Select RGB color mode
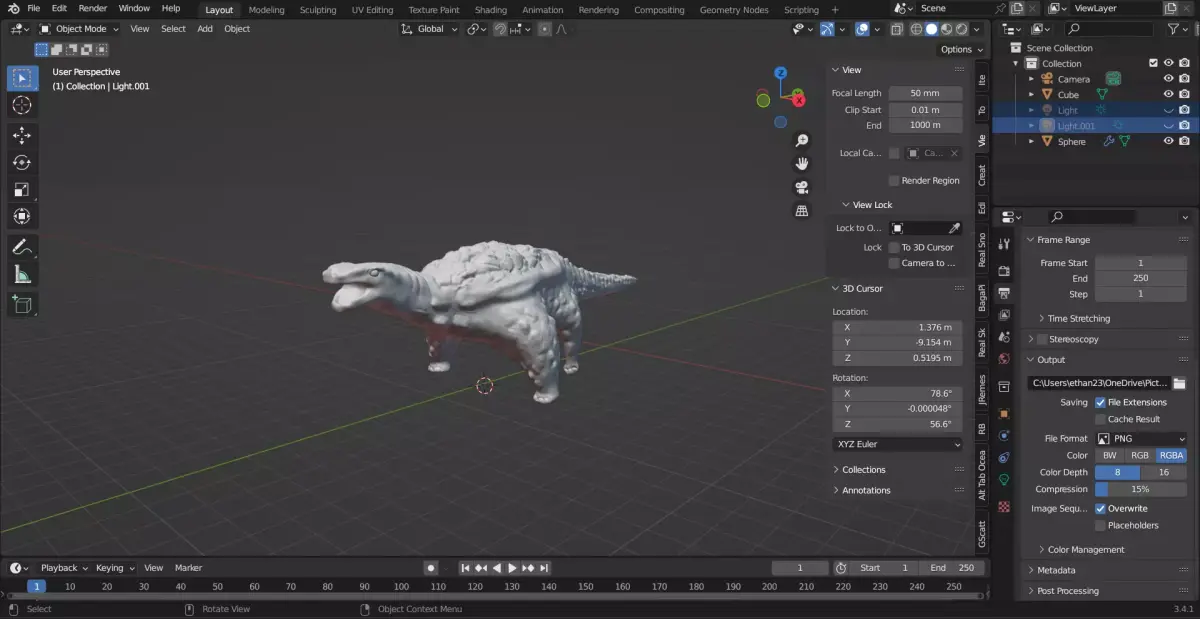 click(x=1140, y=455)
